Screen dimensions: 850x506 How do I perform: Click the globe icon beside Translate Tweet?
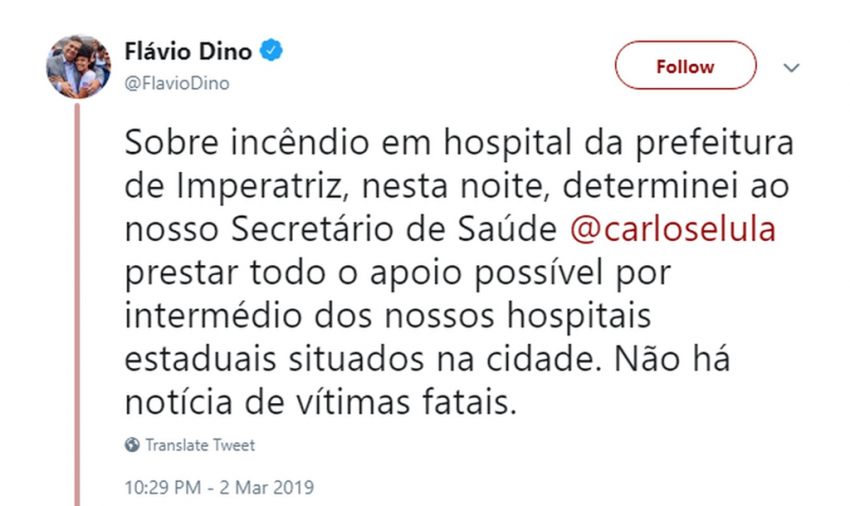click(132, 445)
